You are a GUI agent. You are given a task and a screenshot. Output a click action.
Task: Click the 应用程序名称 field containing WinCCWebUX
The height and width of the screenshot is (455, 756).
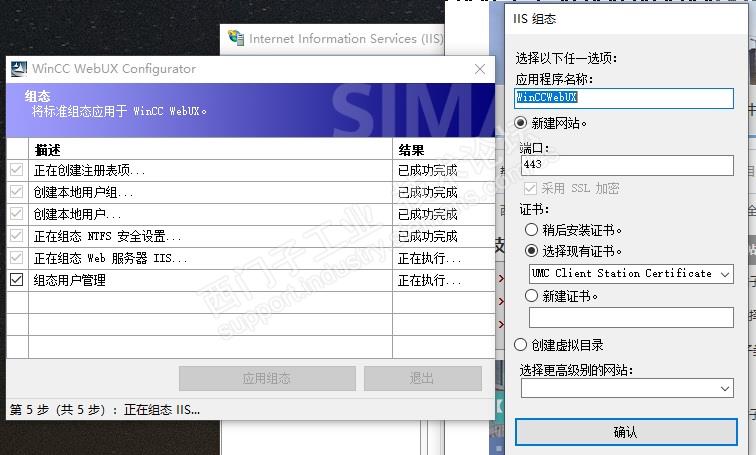(624, 98)
